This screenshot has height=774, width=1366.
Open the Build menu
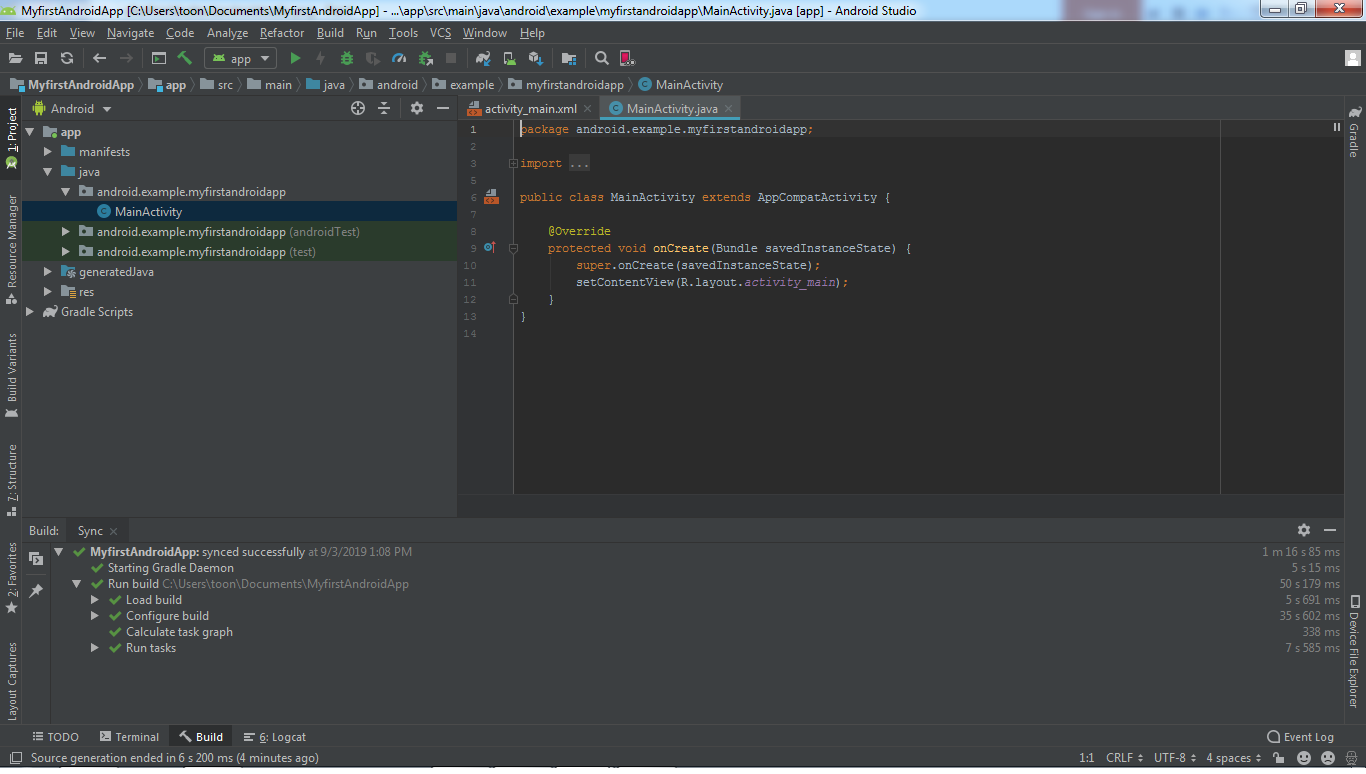pos(330,32)
